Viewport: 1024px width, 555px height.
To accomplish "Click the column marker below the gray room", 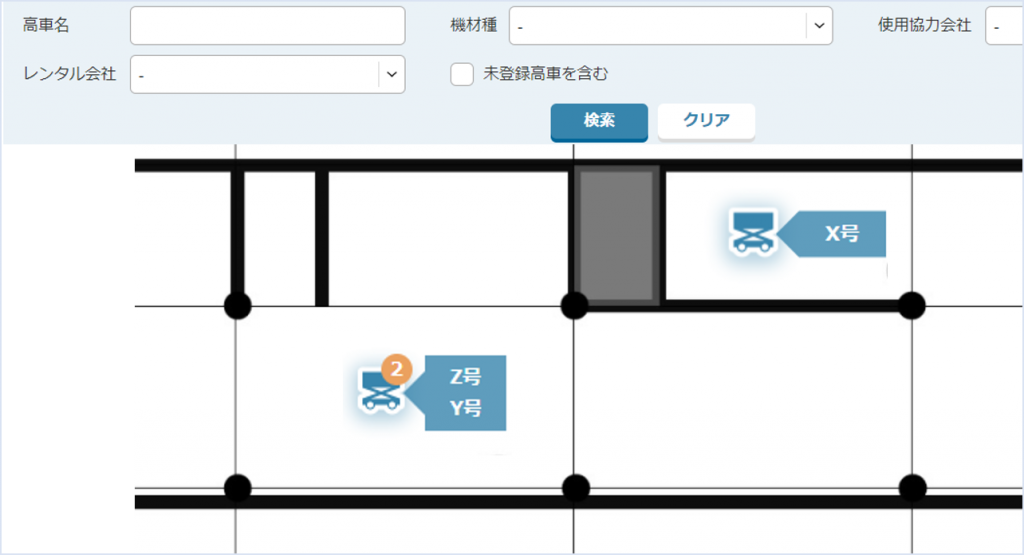I will pyautogui.click(x=574, y=306).
